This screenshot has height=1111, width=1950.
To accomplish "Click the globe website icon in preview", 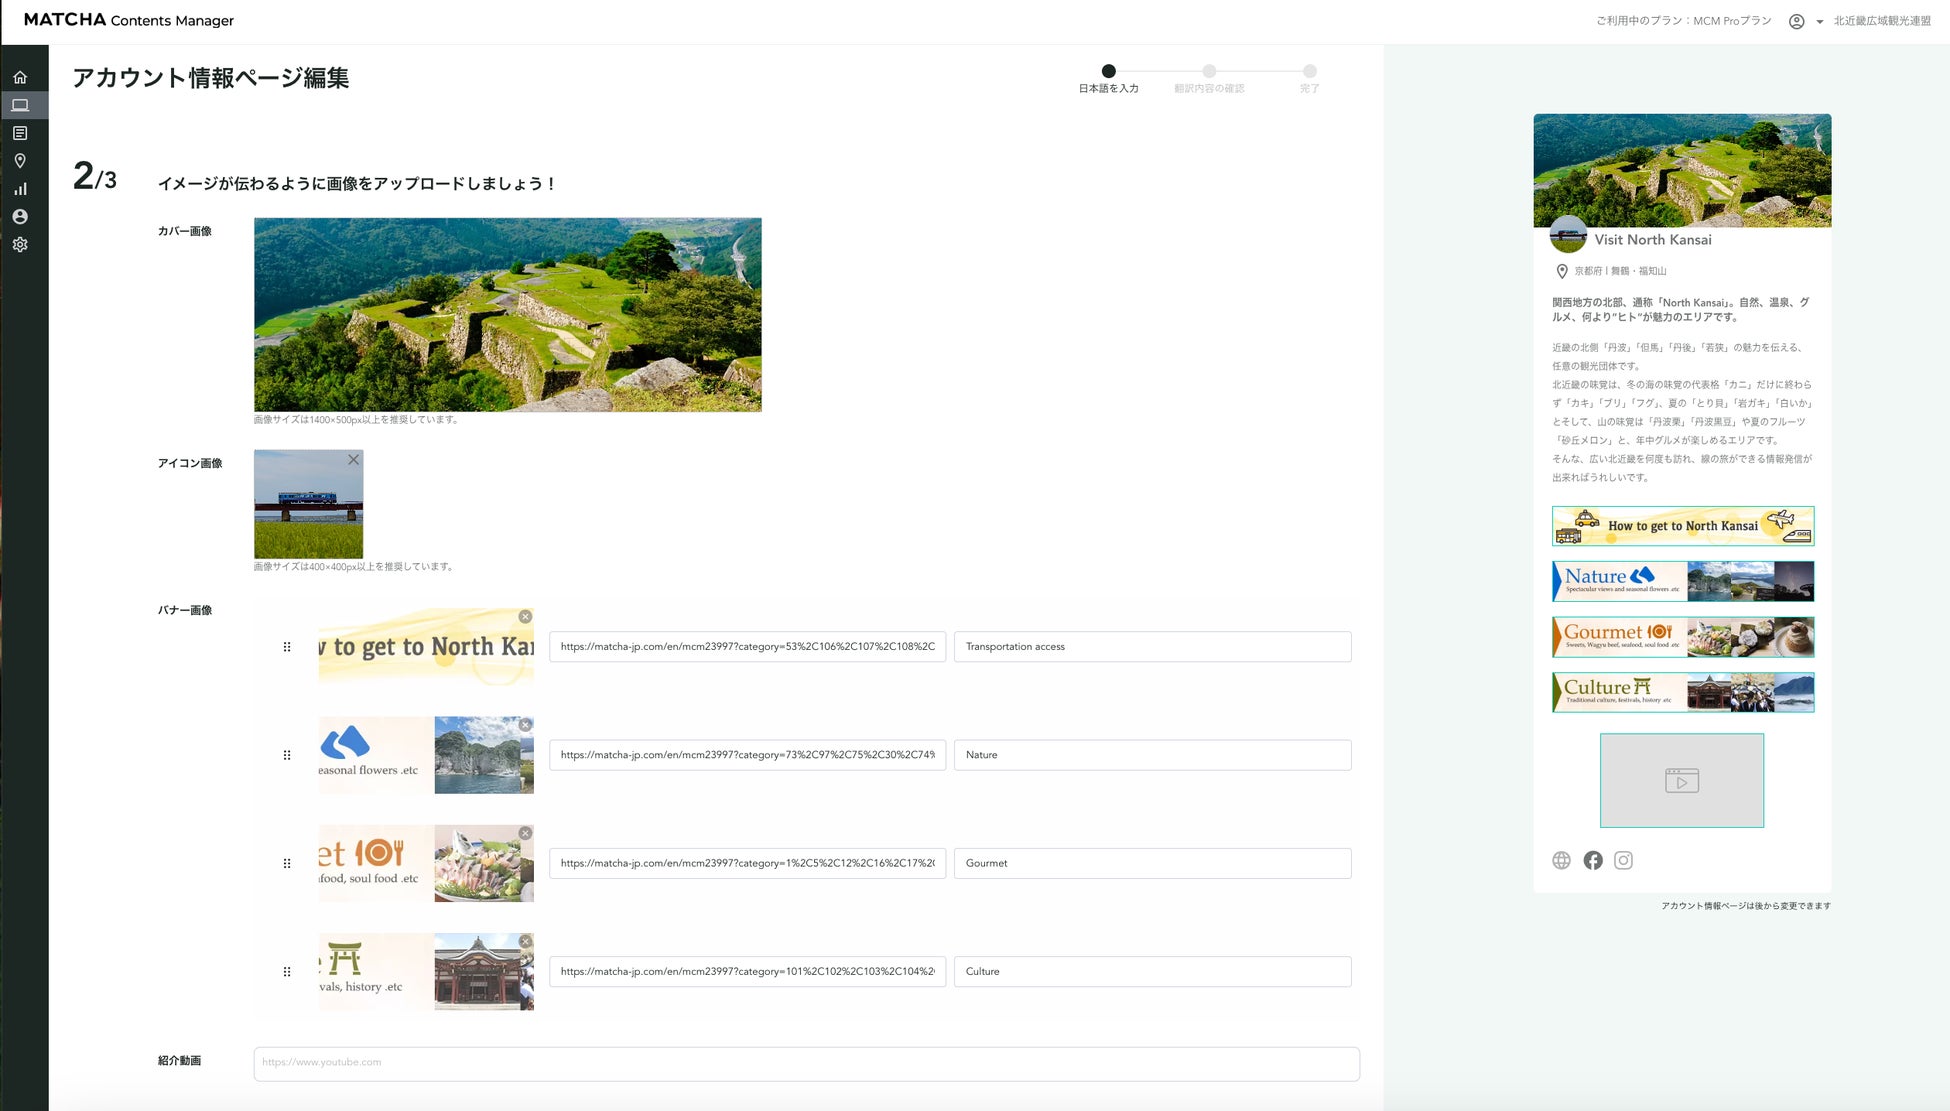I will click(1561, 860).
